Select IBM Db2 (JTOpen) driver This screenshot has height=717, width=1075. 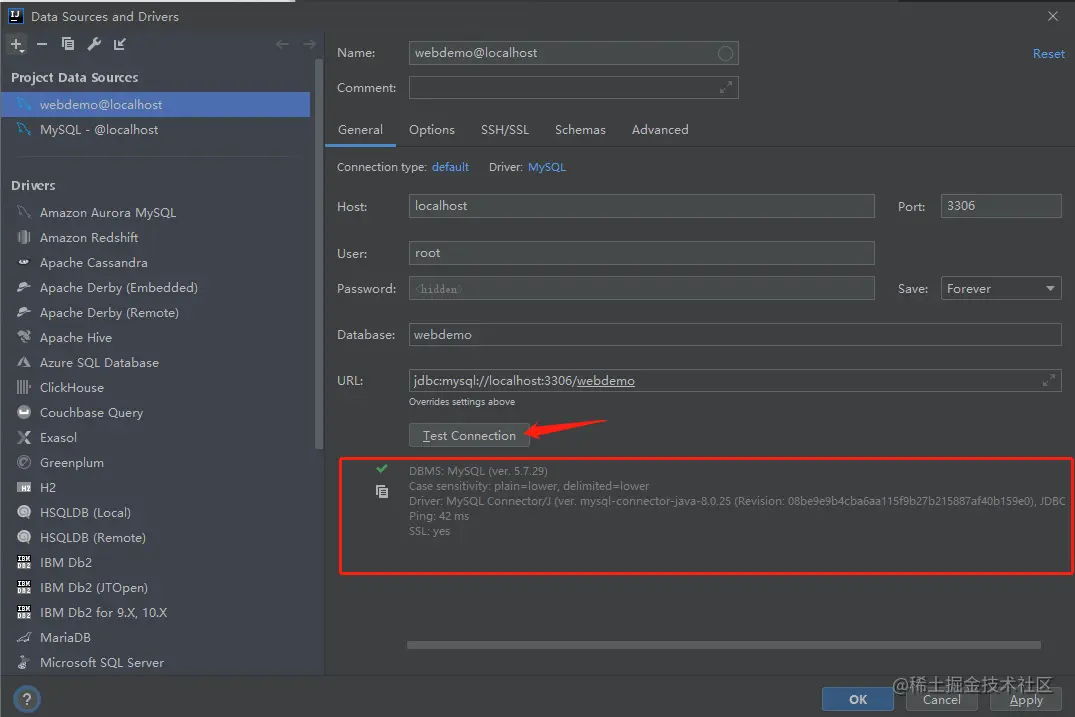click(x=93, y=588)
